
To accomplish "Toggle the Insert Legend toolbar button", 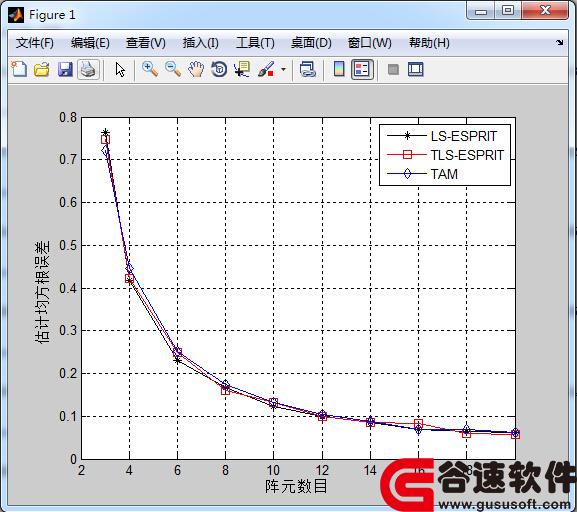I will 362,69.
